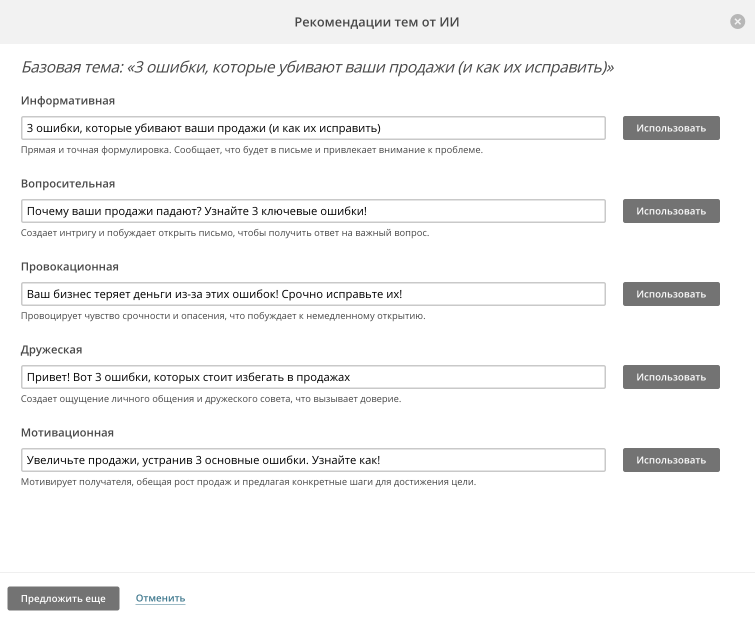The height and width of the screenshot is (622, 755).
Task: Click the dialog title Рекомендации тем от ИИ
Action: click(377, 22)
